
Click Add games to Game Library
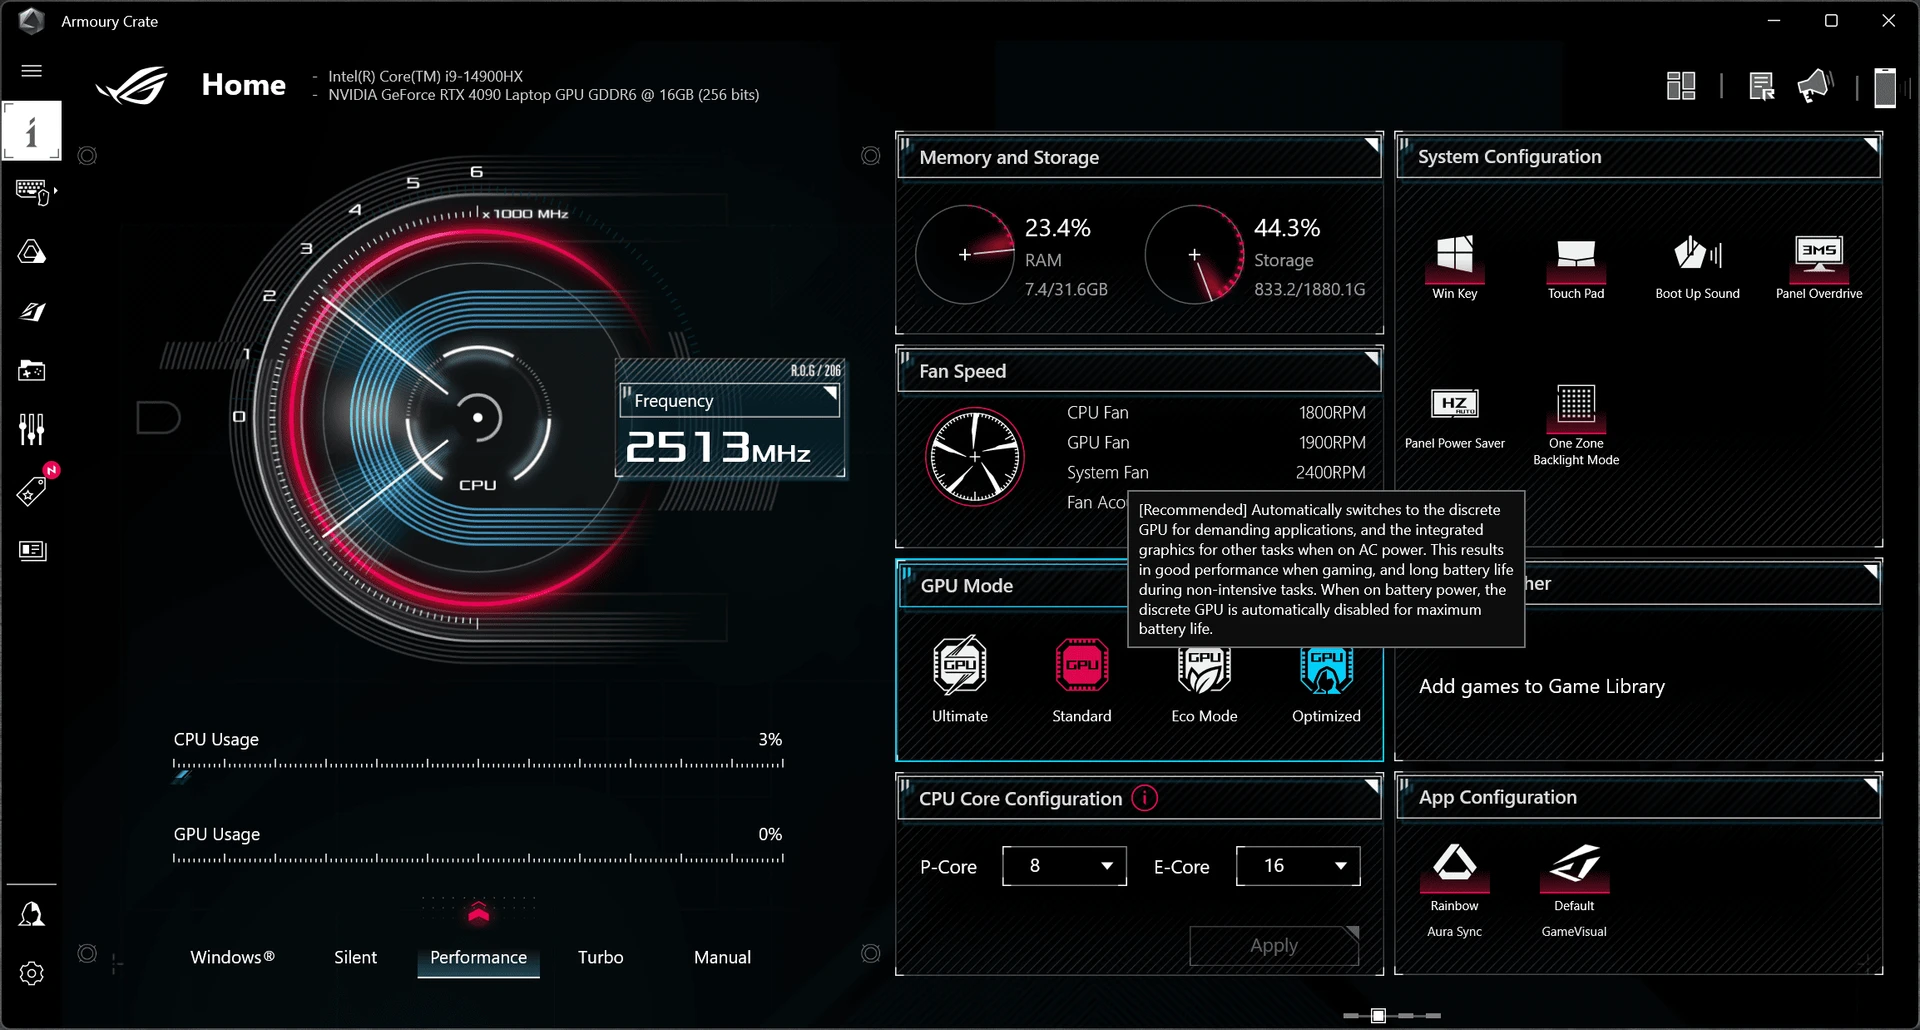point(1541,686)
